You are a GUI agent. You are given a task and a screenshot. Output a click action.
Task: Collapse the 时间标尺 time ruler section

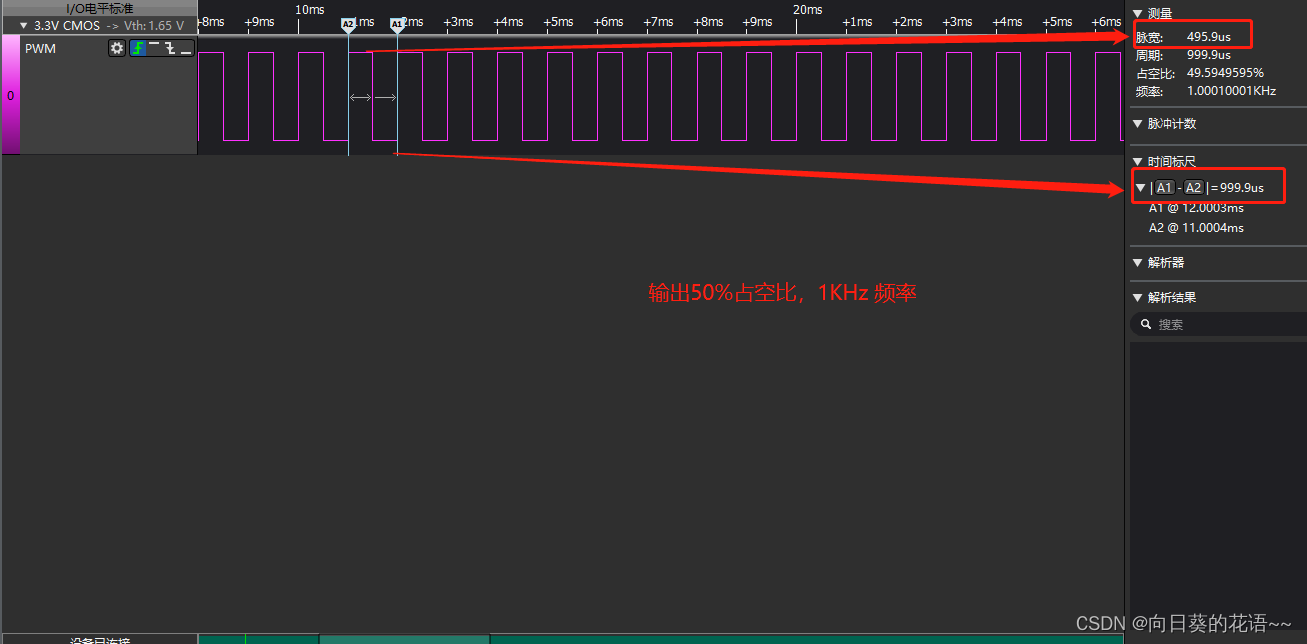[x=1139, y=161]
